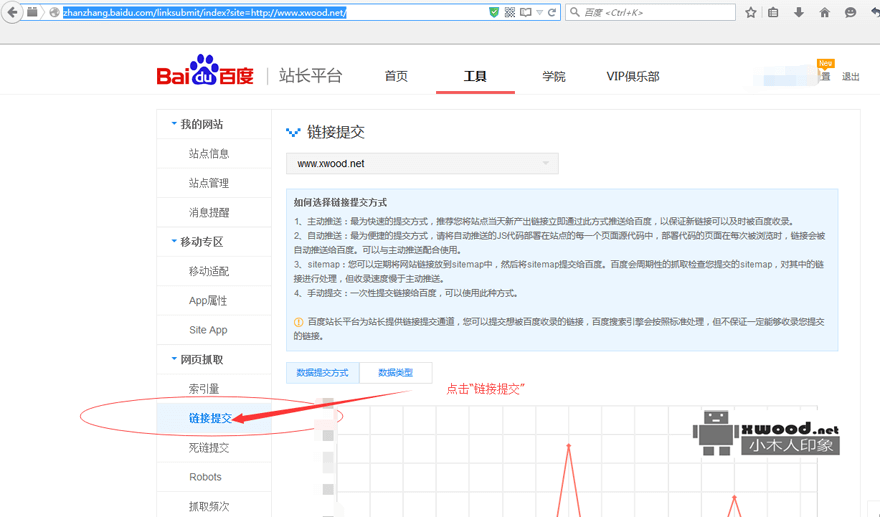
Task: Click the orange warning info icon
Action: pyautogui.click(x=299, y=322)
